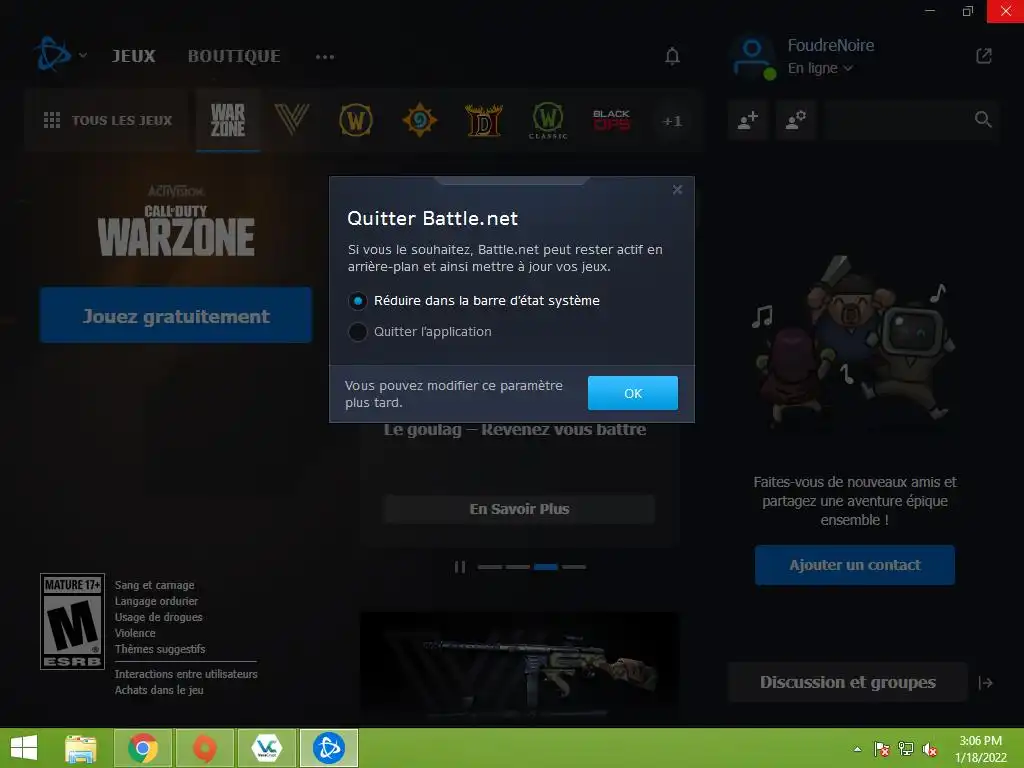Select the Warzone game tab
The height and width of the screenshot is (768, 1024).
228,120
